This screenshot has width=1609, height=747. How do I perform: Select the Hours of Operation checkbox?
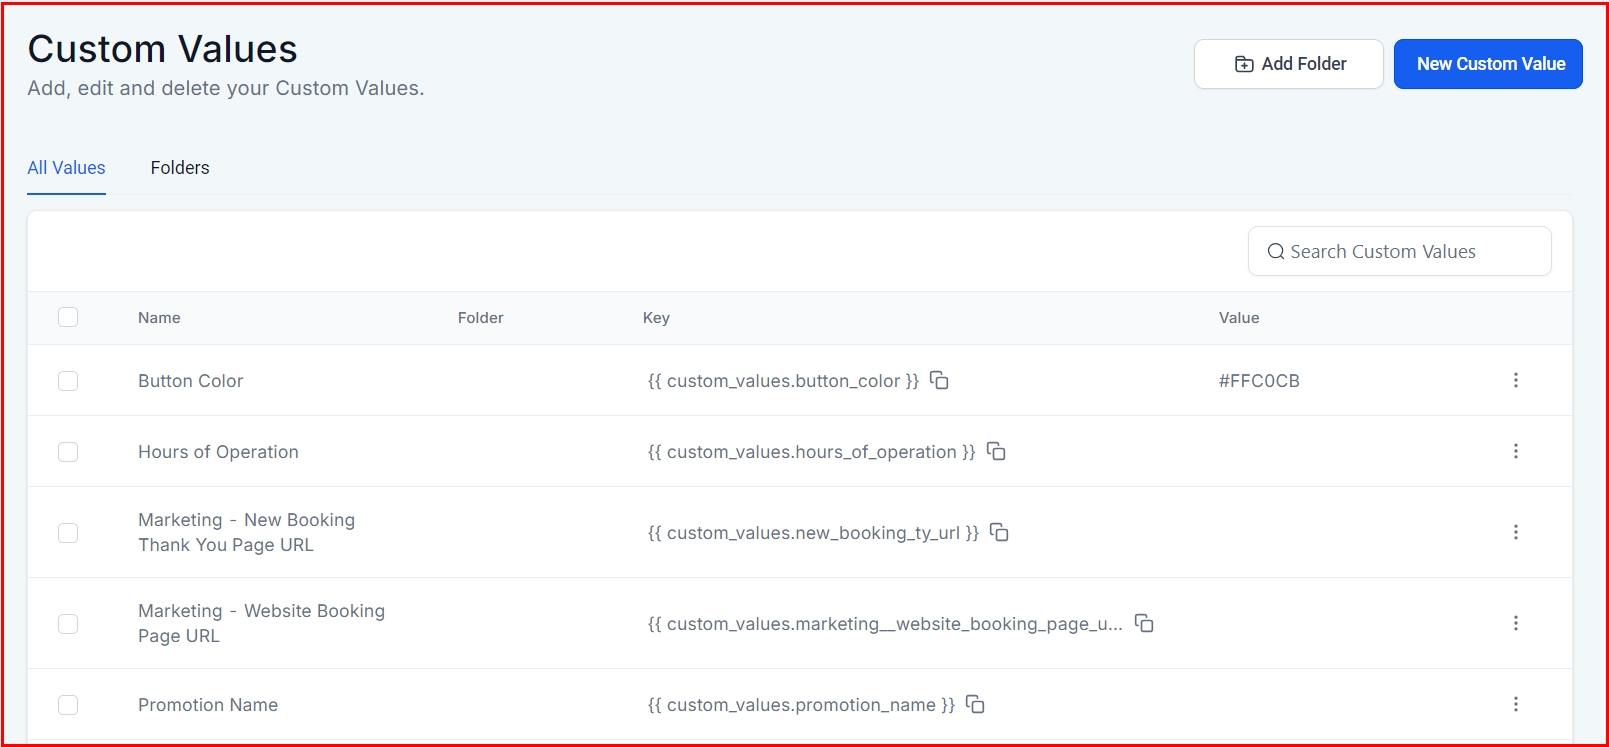pos(68,452)
